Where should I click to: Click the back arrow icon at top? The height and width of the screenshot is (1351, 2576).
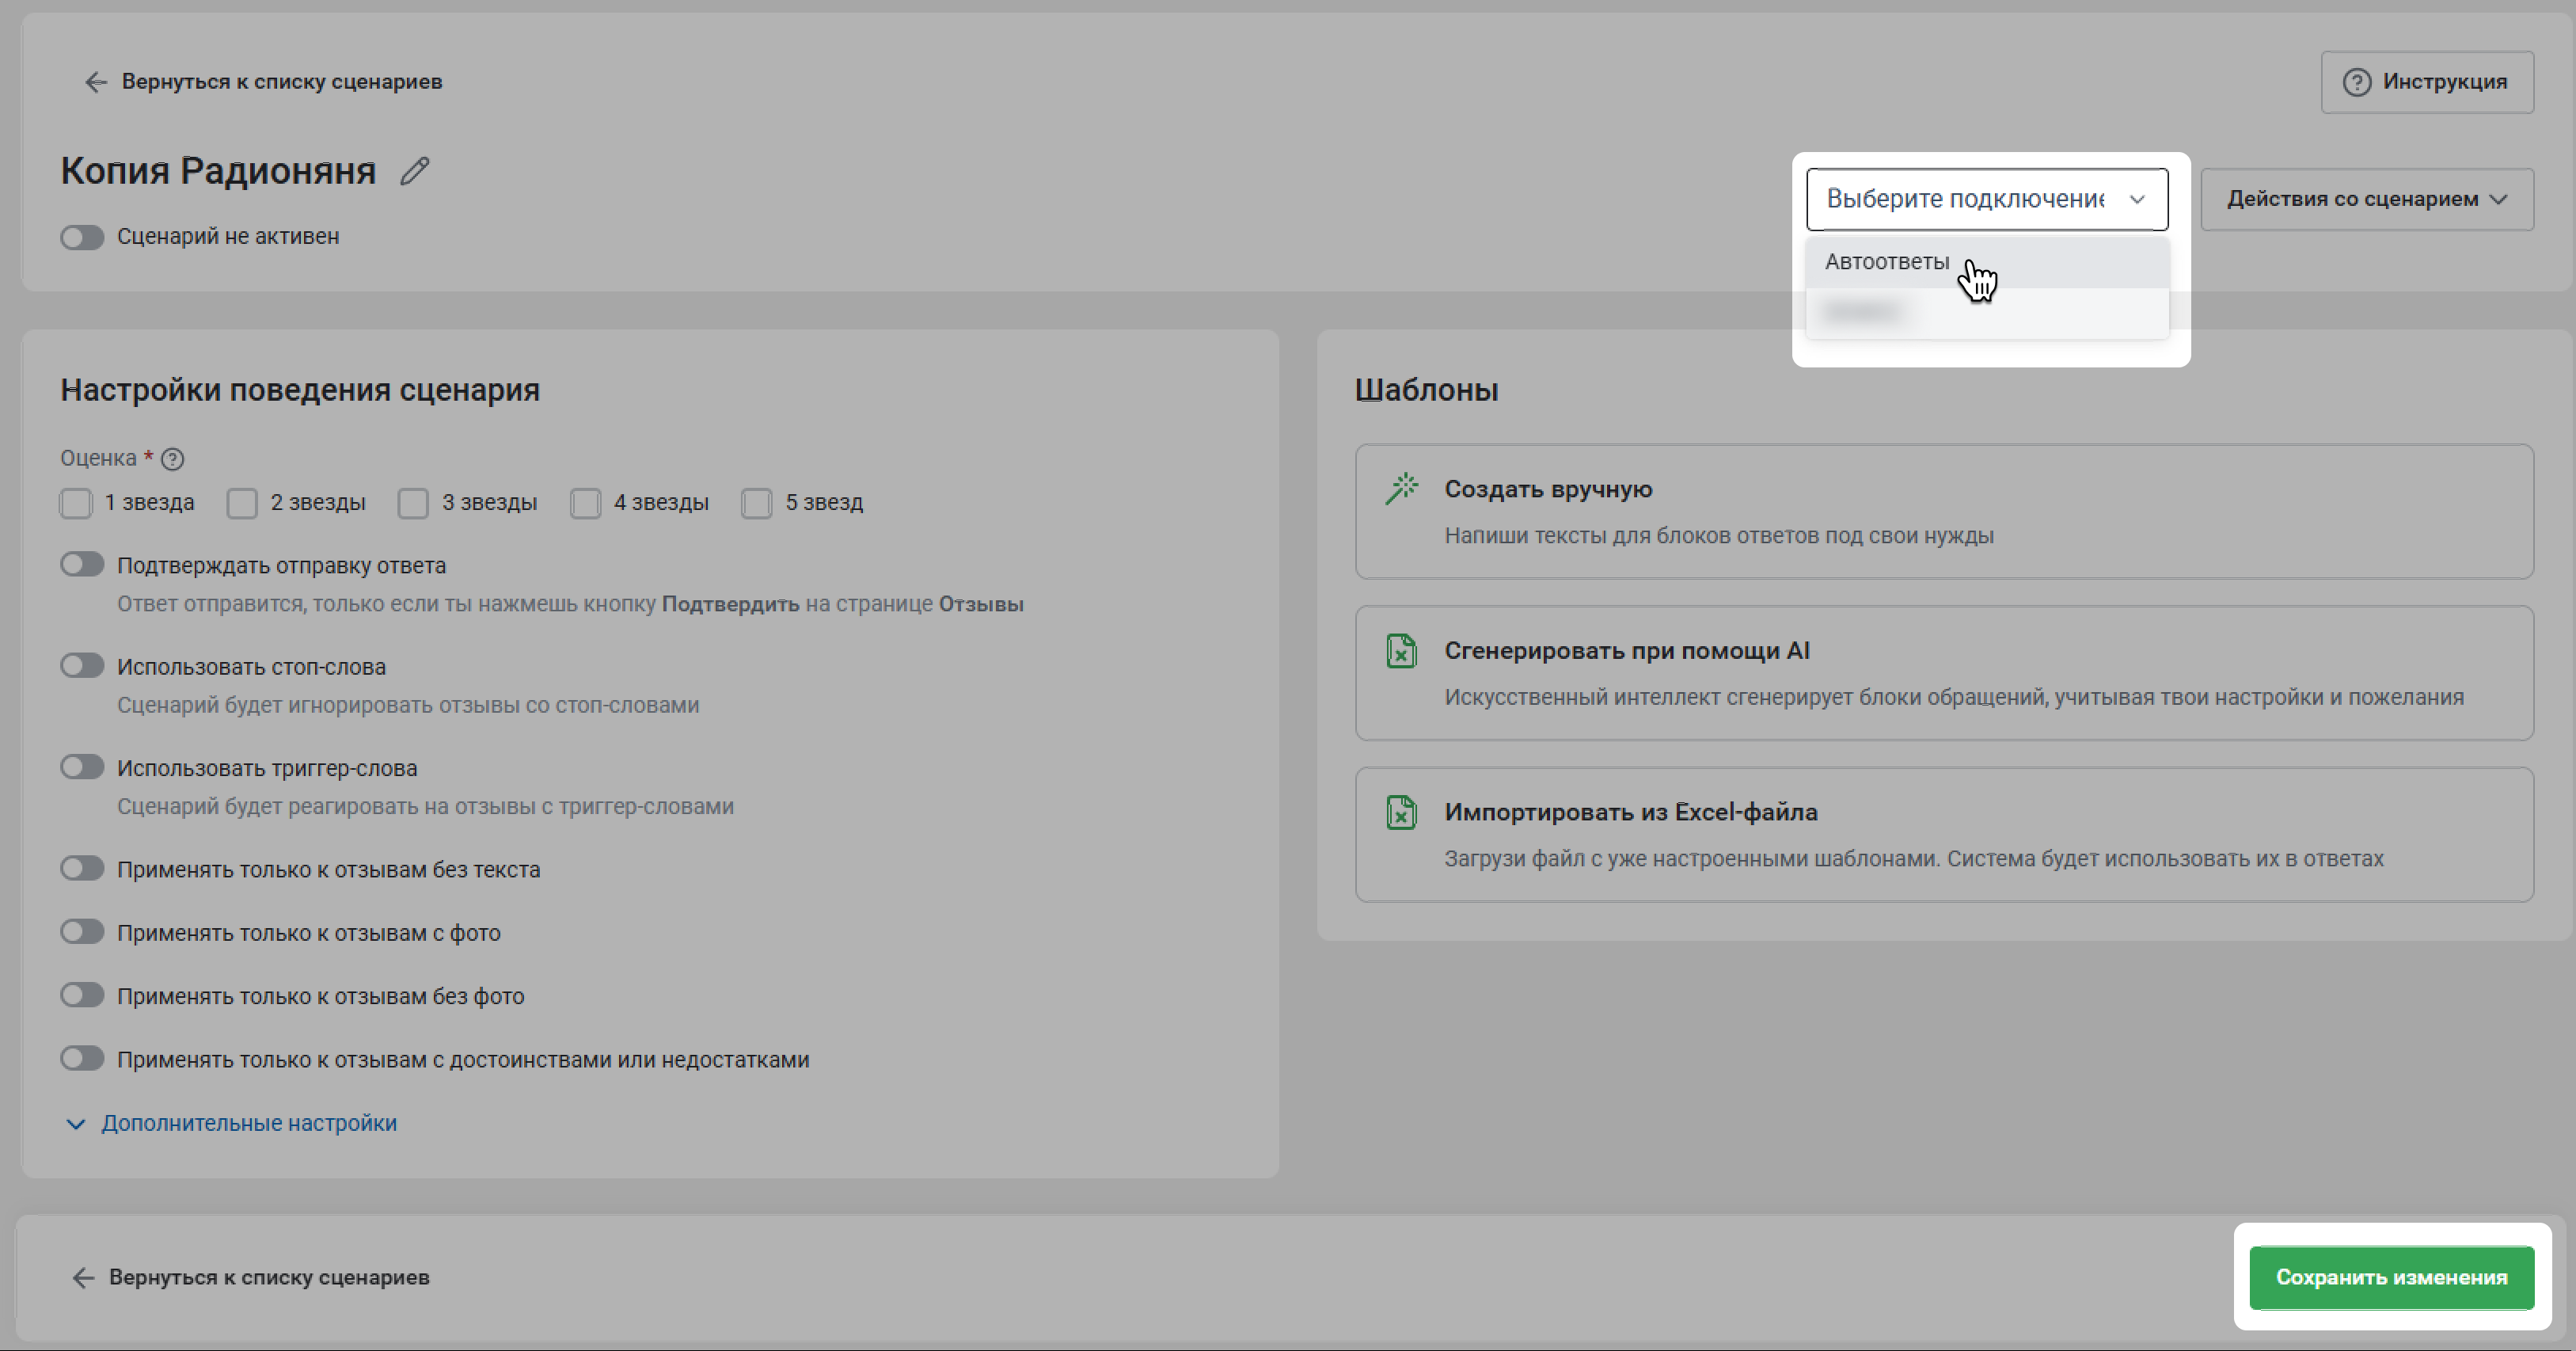click(x=96, y=82)
